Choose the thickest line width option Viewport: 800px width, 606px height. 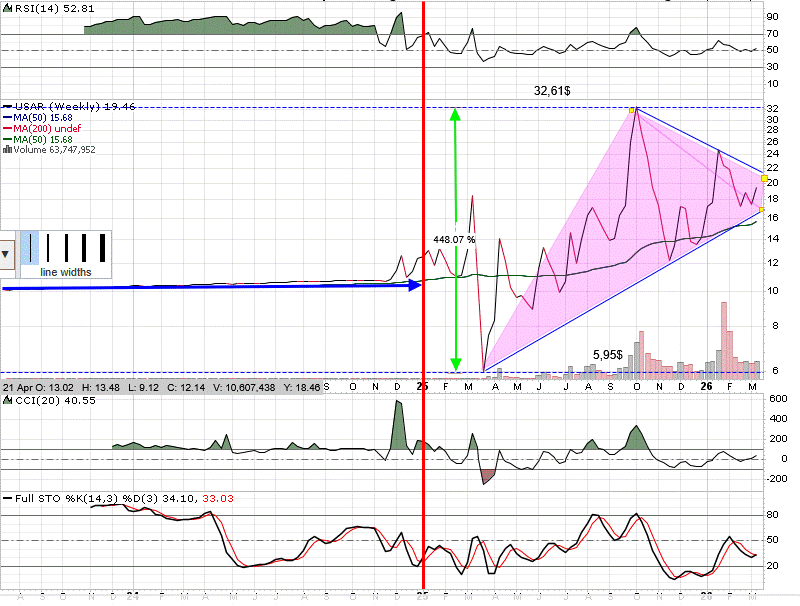102,247
